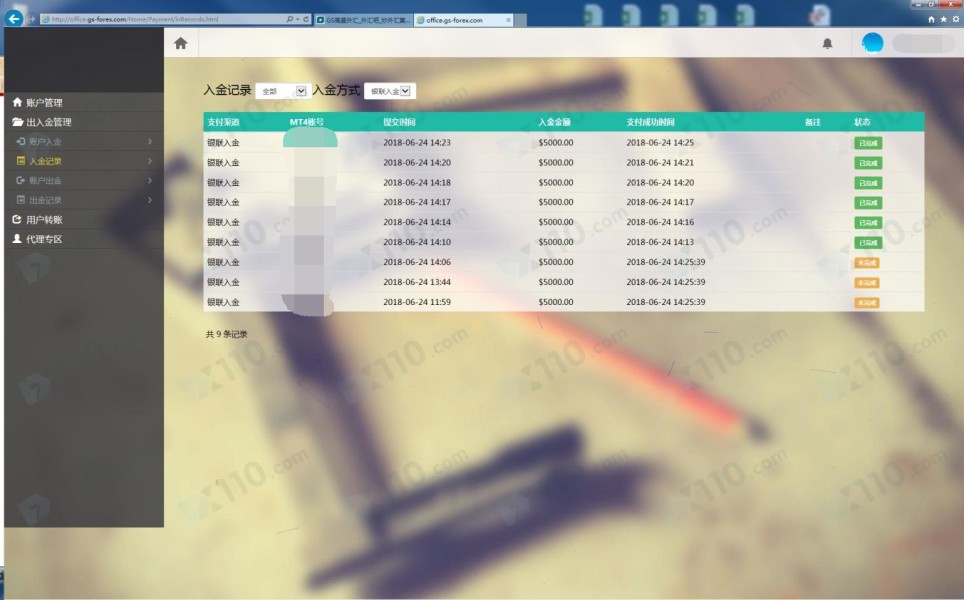Expand the 账户出金 sidebar chevron

(x=150, y=181)
